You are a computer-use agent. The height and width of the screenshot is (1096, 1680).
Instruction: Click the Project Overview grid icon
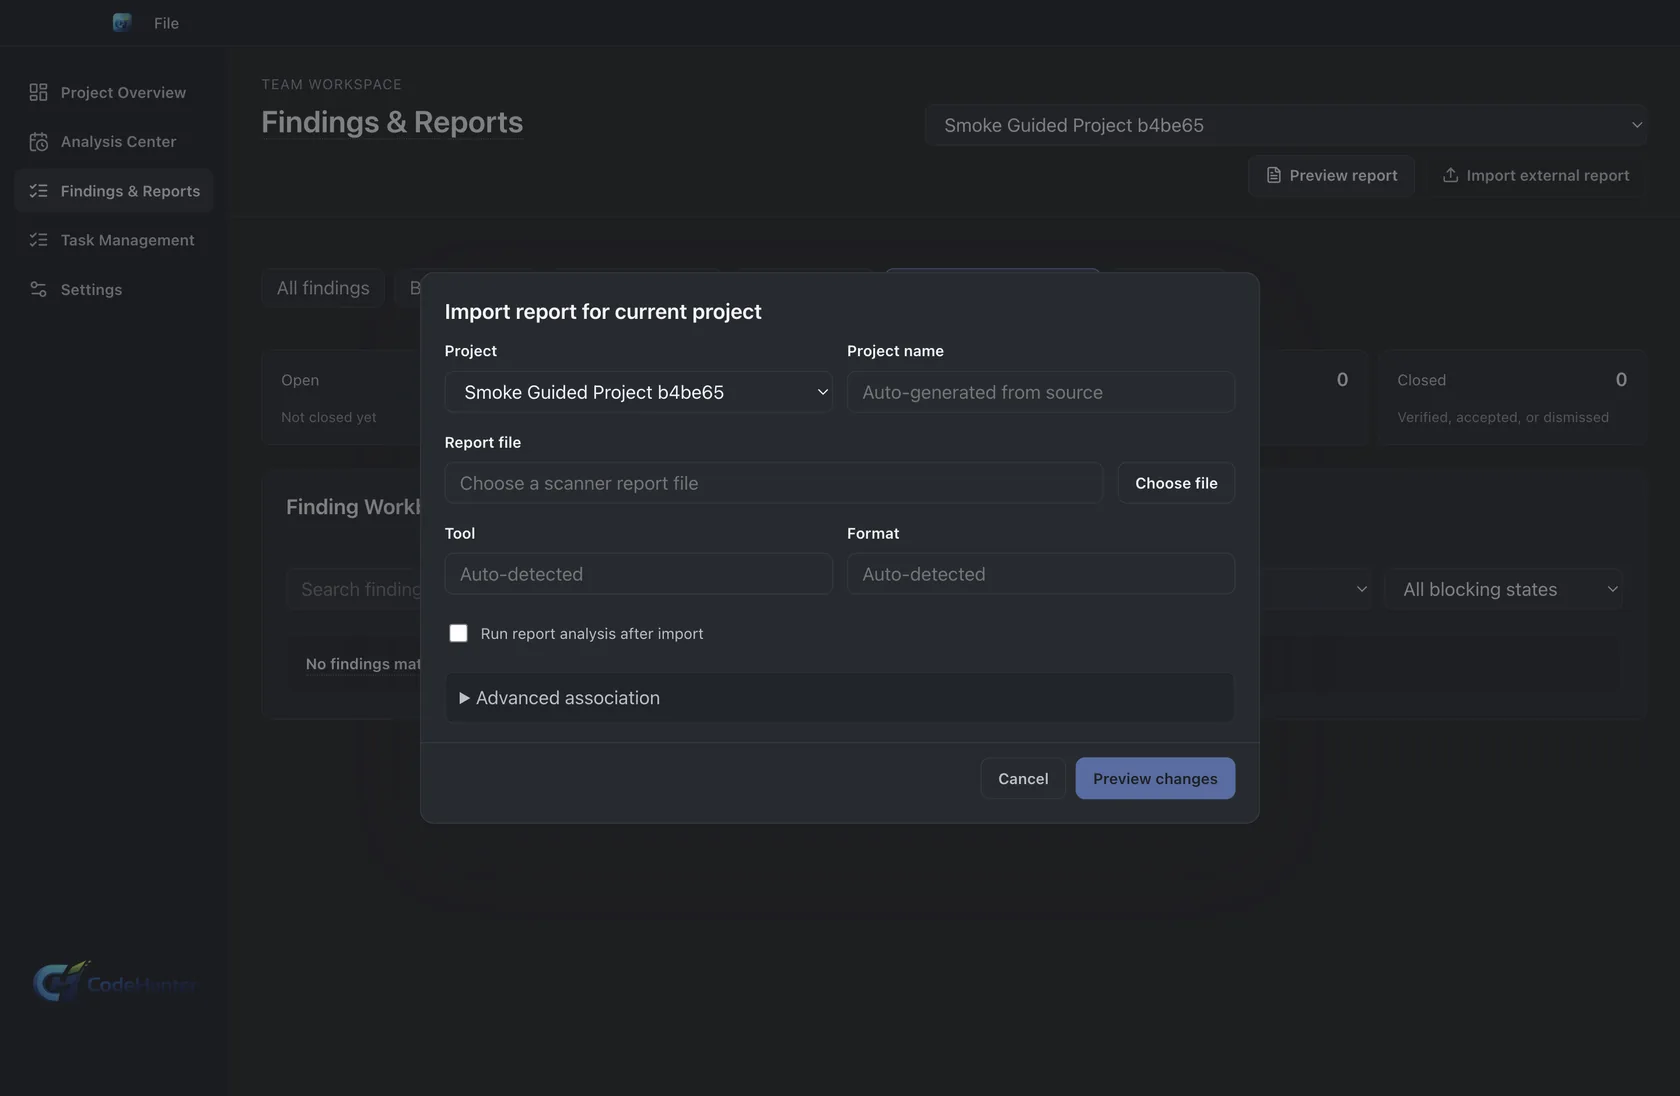(39, 92)
